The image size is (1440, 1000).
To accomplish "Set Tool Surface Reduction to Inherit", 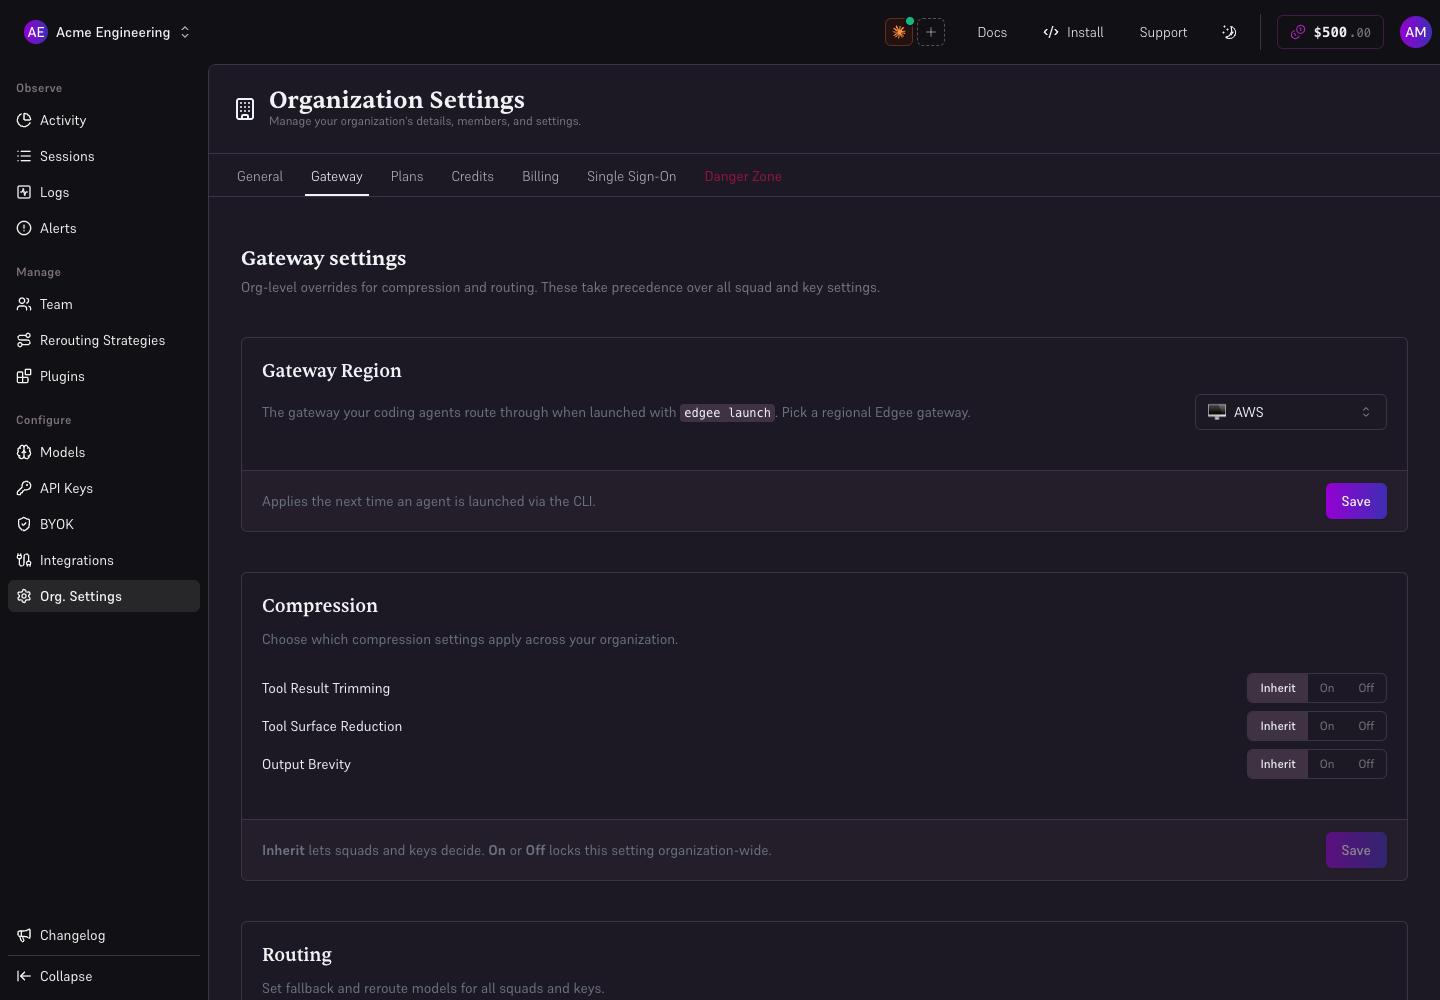I will [1278, 726].
